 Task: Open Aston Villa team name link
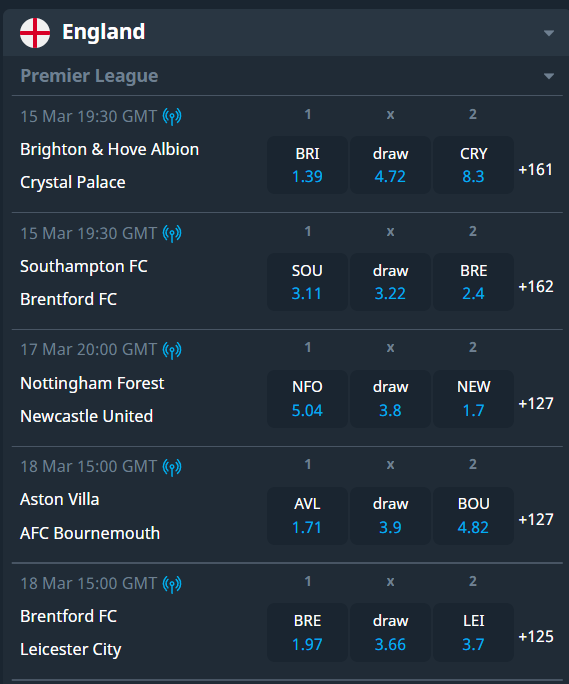tap(60, 499)
